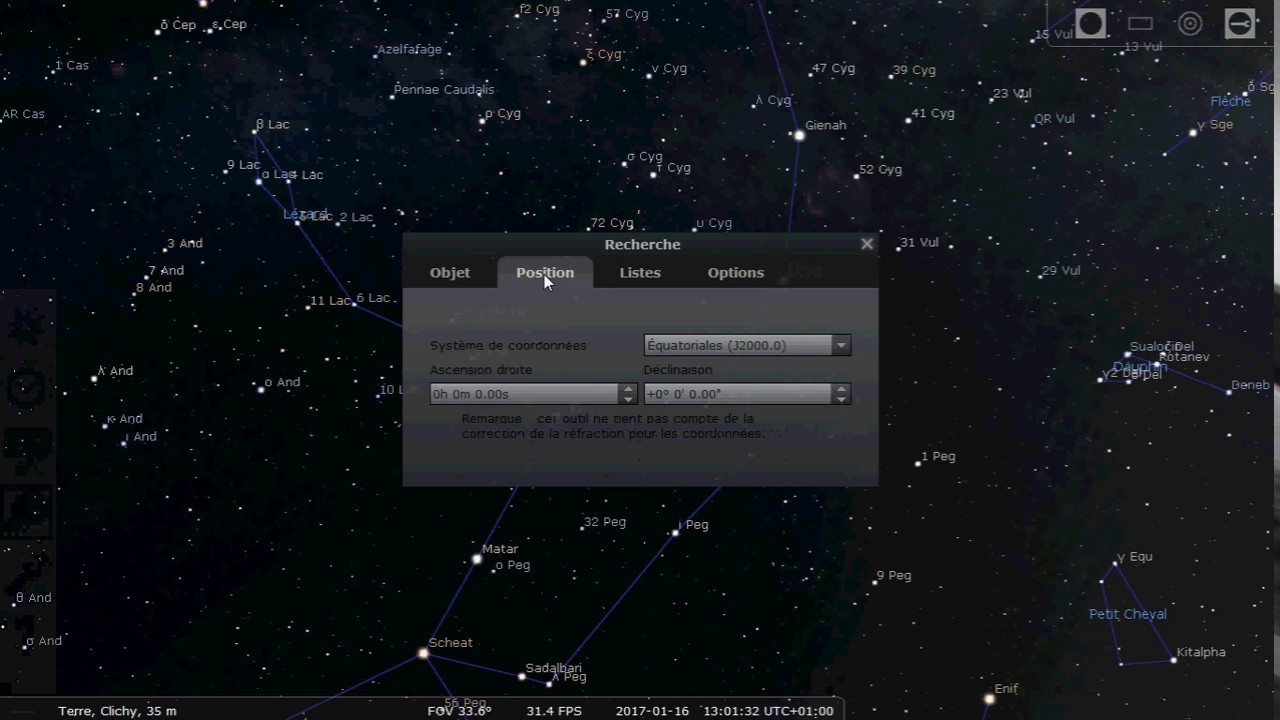Click the 'Flèche' constellation label
The width and height of the screenshot is (1280, 720).
pyautogui.click(x=1230, y=101)
